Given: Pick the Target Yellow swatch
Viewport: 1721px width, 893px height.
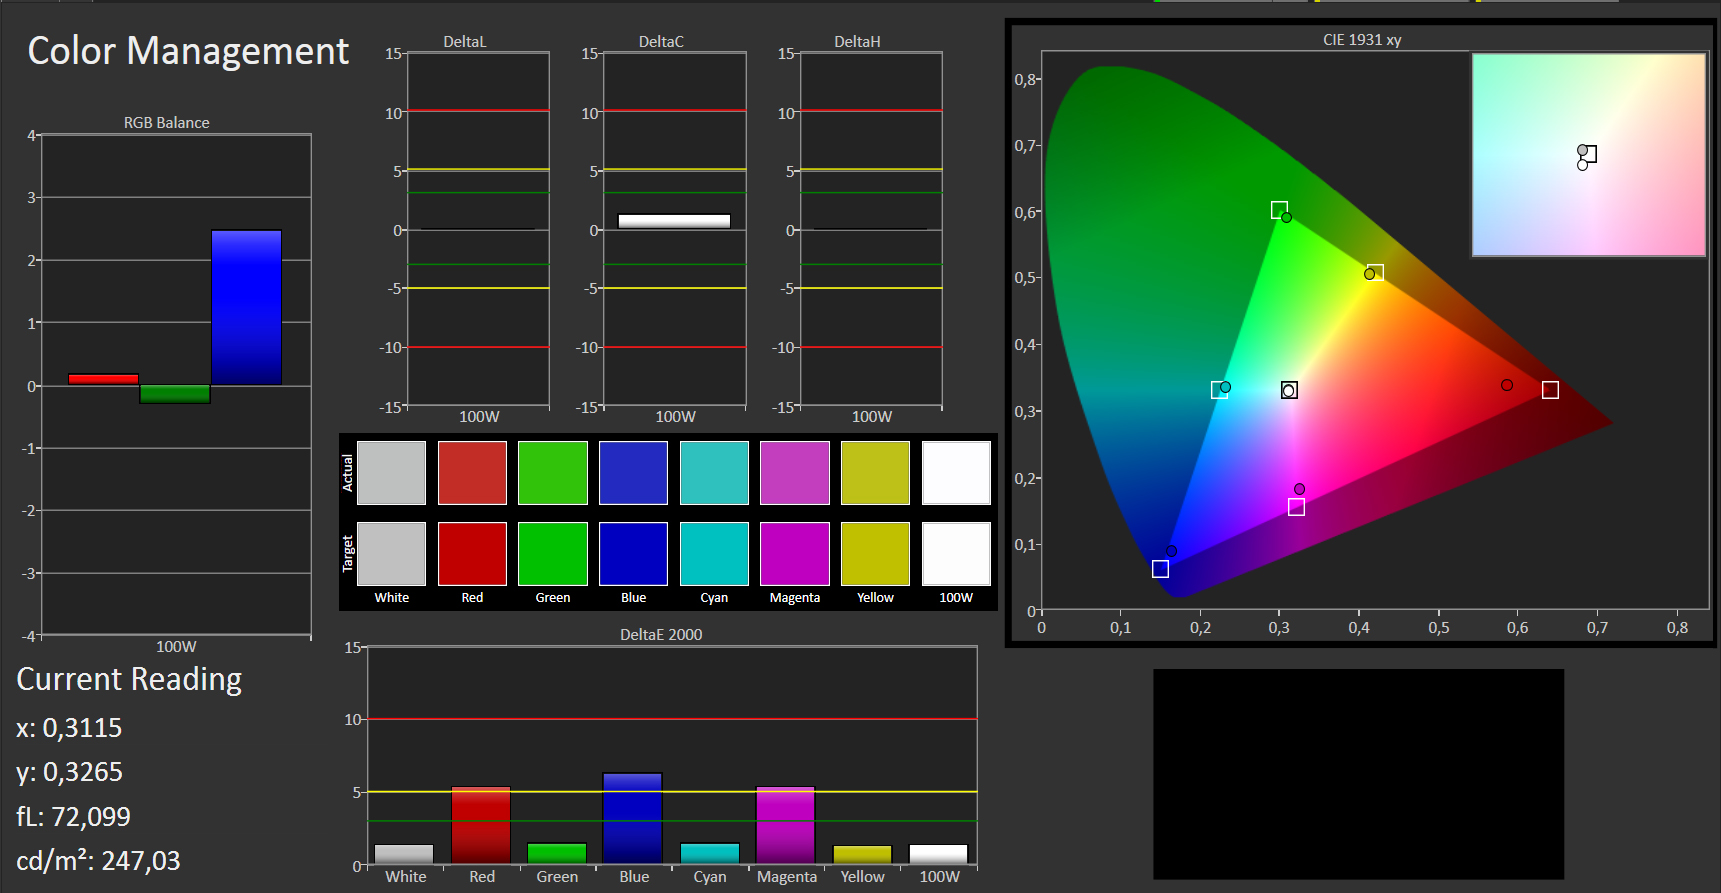Looking at the screenshot, I should tap(875, 554).
